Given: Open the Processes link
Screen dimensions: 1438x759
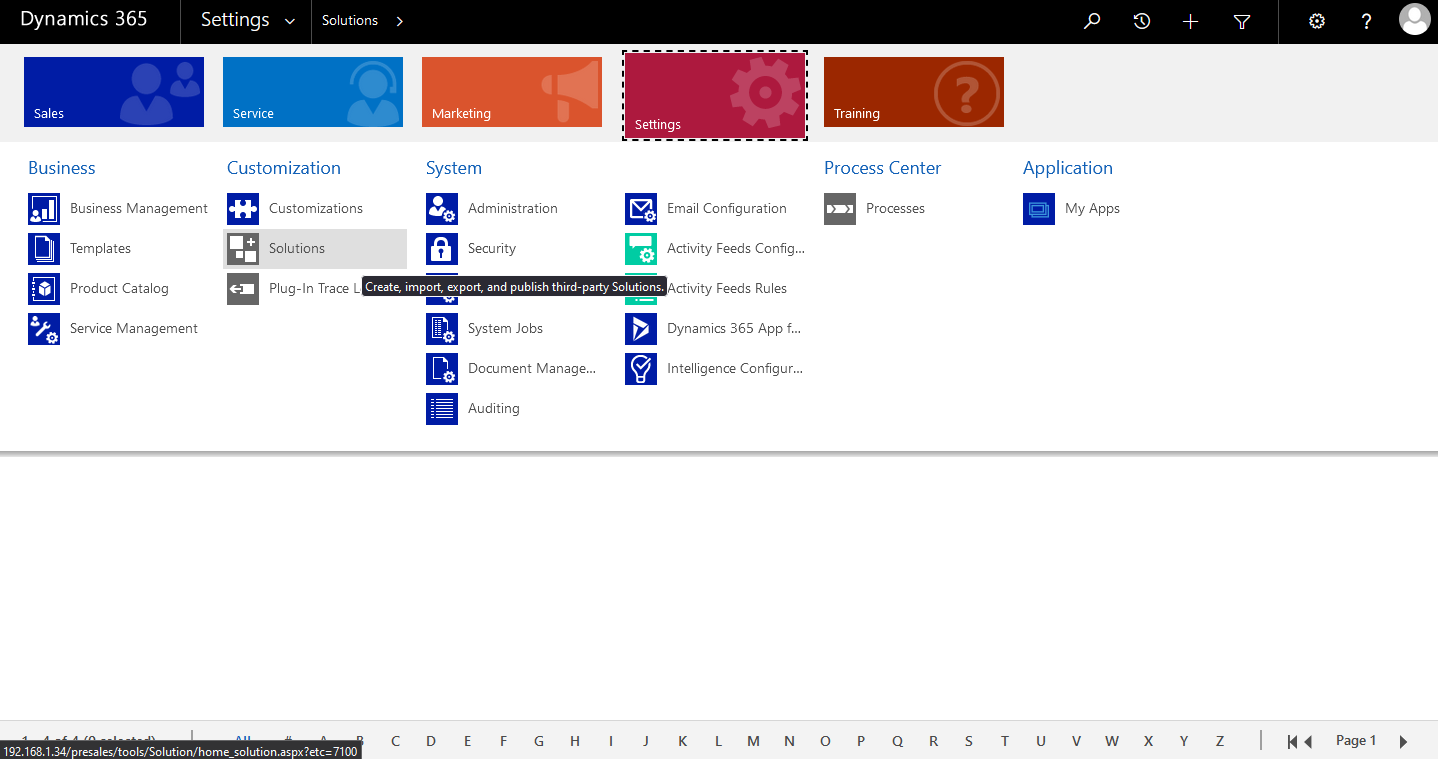Looking at the screenshot, I should pos(895,209).
